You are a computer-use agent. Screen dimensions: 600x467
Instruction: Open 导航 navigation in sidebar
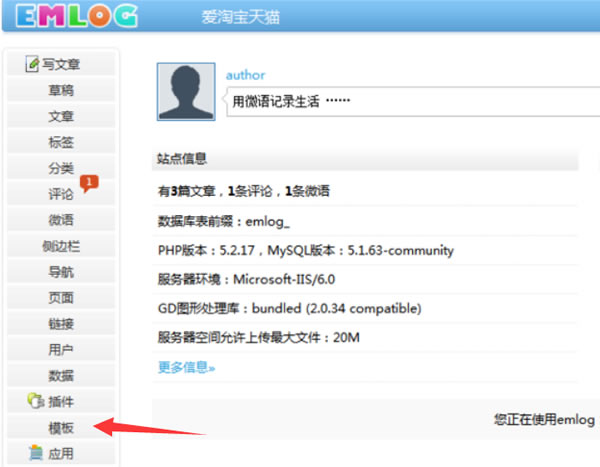61,272
